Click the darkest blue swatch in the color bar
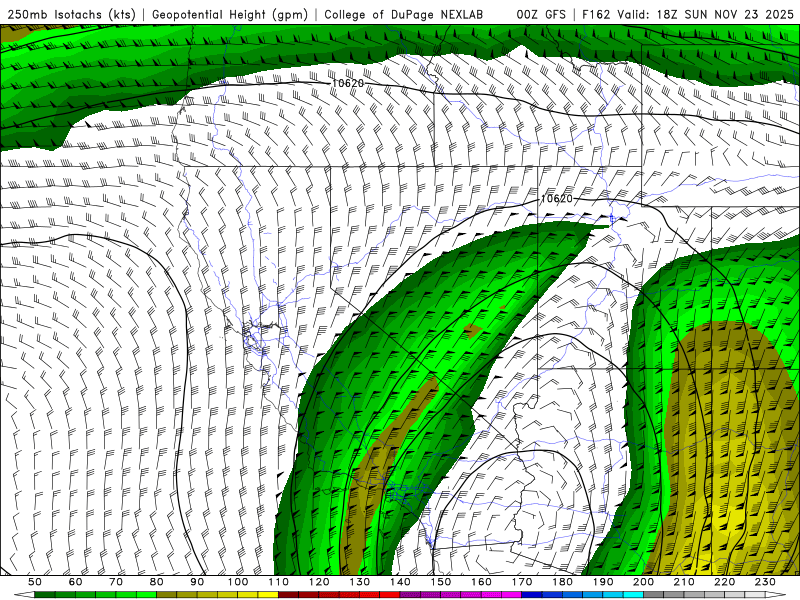 tap(532, 595)
